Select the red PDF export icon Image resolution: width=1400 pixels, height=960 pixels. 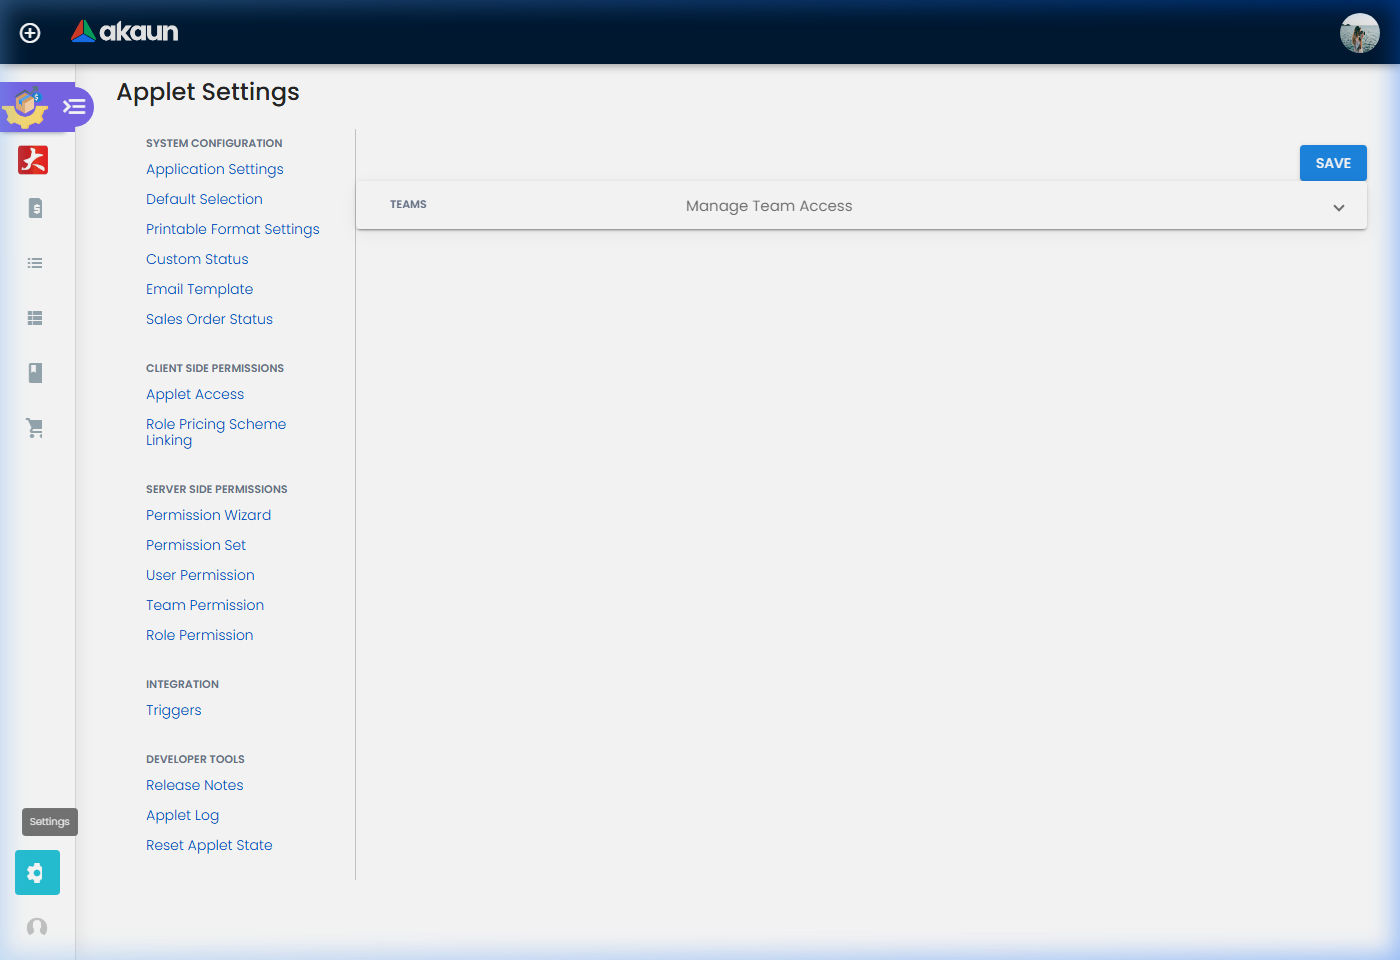click(32, 160)
